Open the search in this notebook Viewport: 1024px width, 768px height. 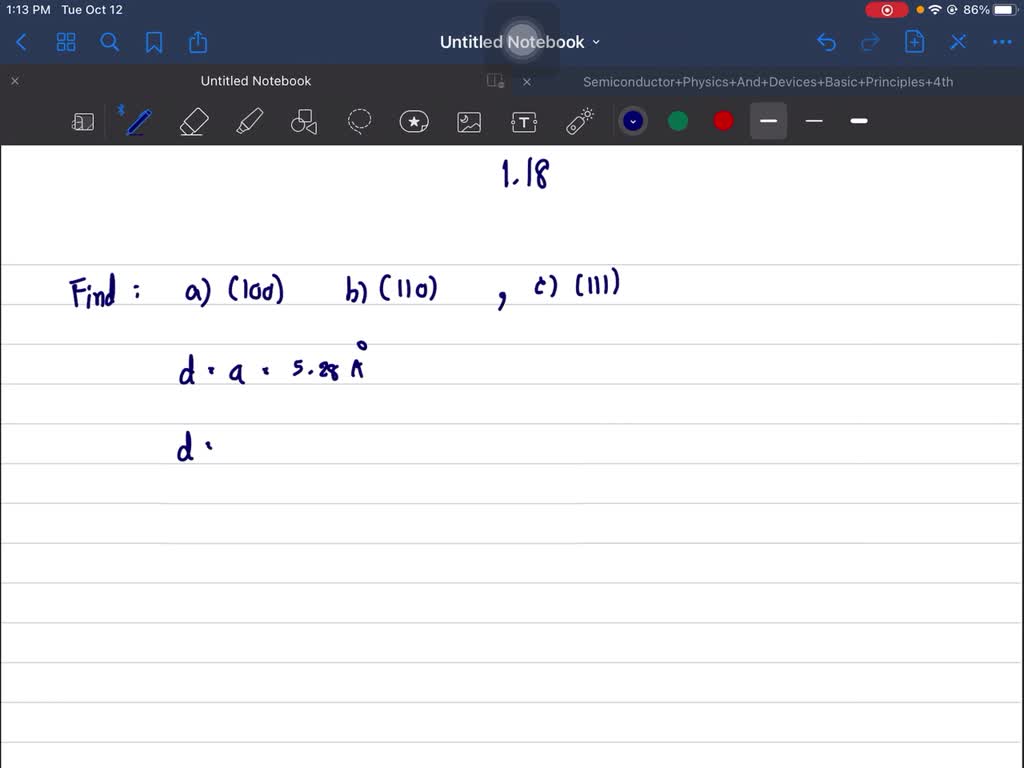110,42
